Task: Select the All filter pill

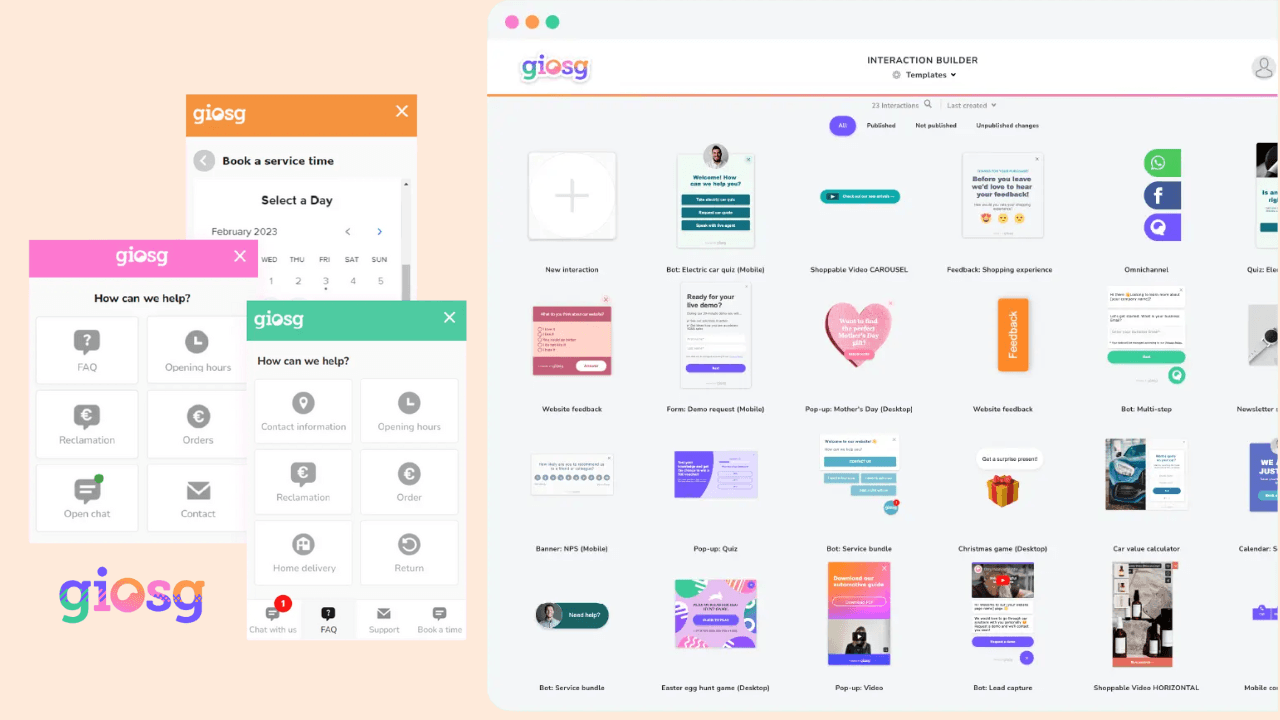Action: pyautogui.click(x=842, y=126)
